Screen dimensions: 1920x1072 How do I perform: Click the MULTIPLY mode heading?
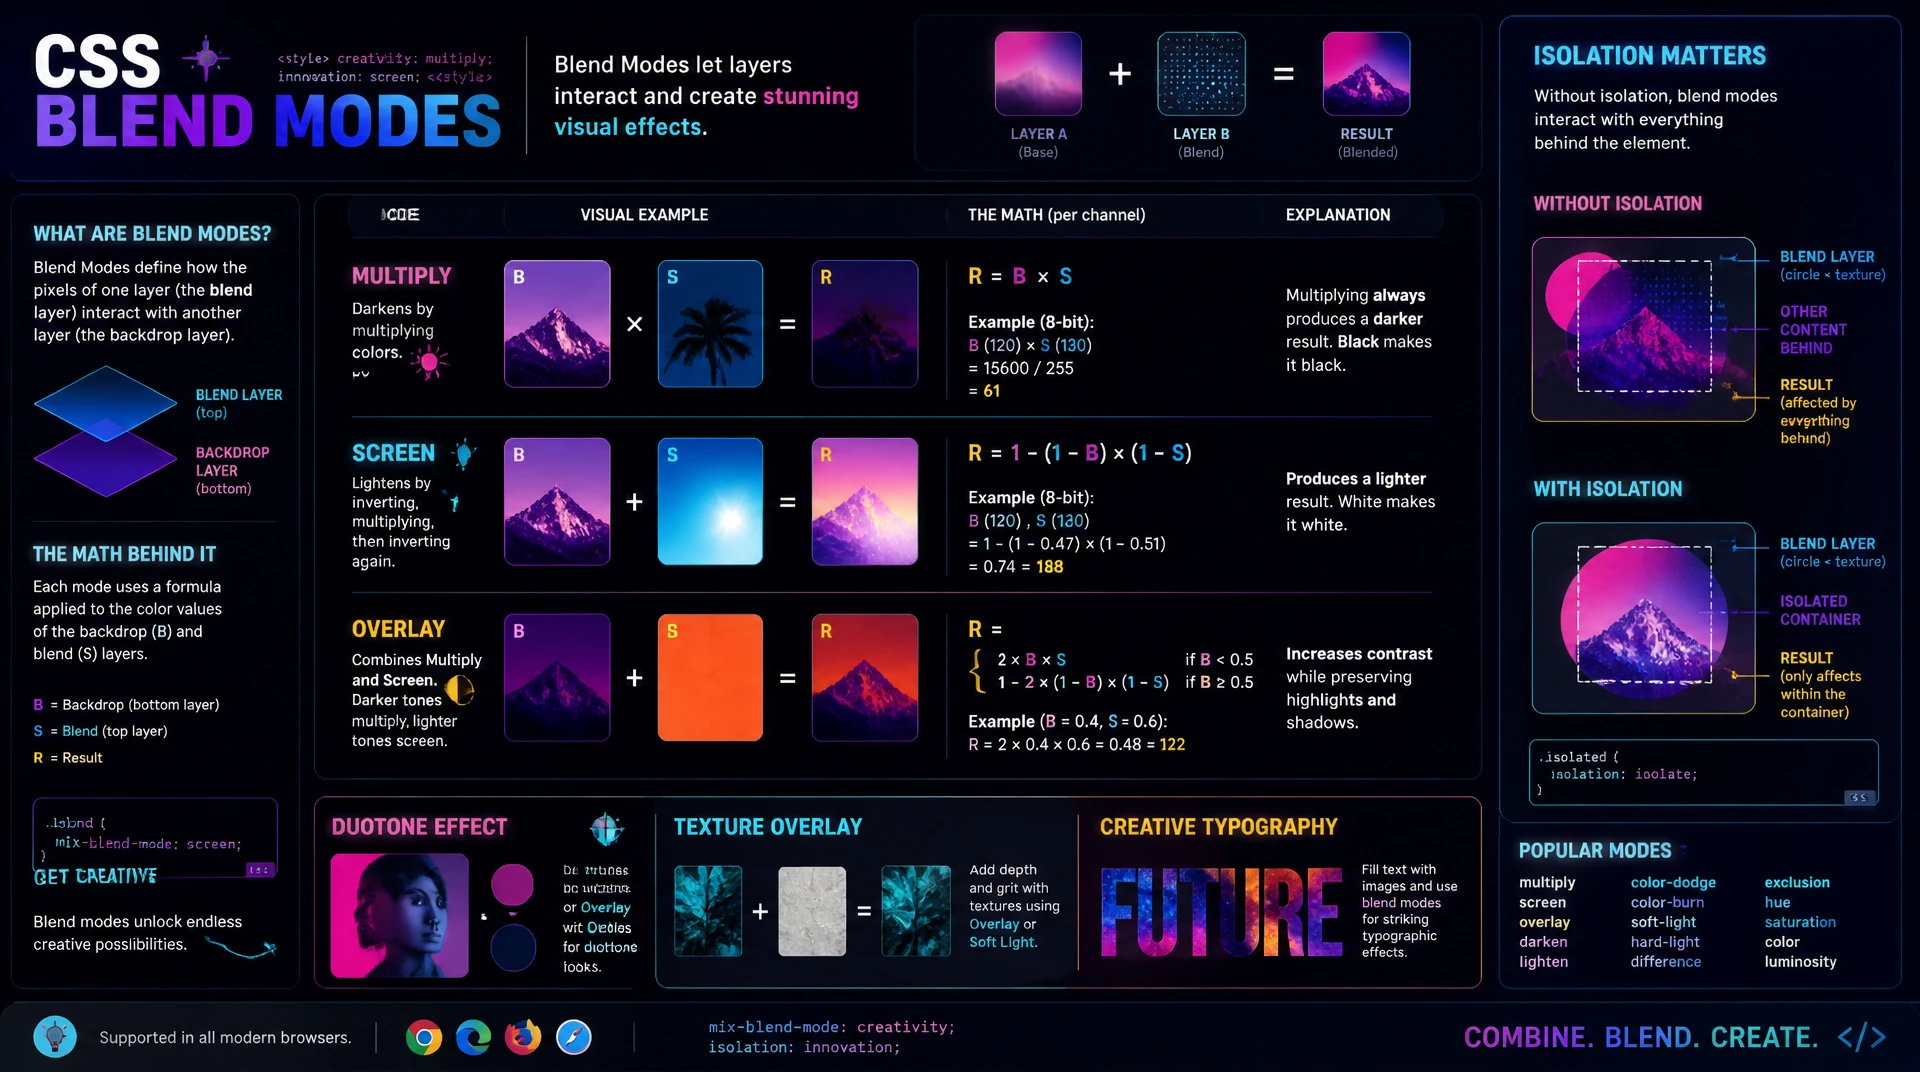(x=401, y=276)
